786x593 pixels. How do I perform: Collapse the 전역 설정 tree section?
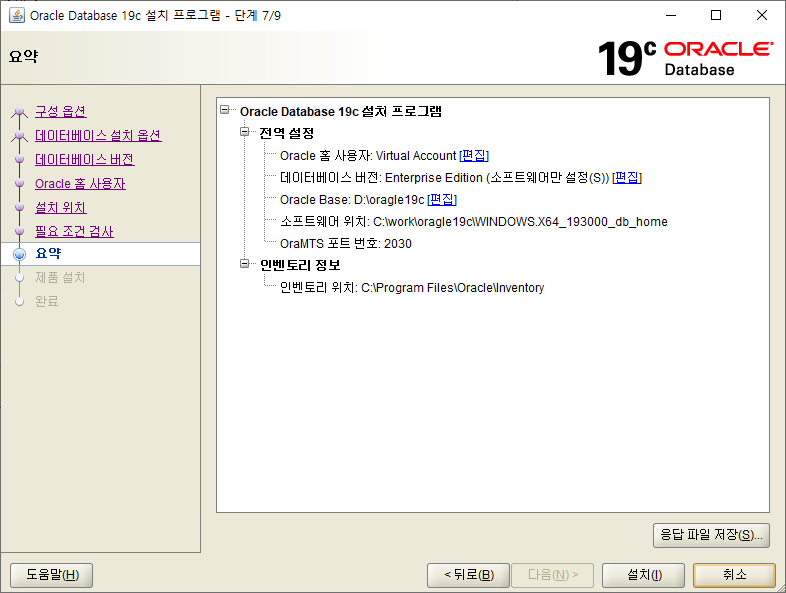245,132
